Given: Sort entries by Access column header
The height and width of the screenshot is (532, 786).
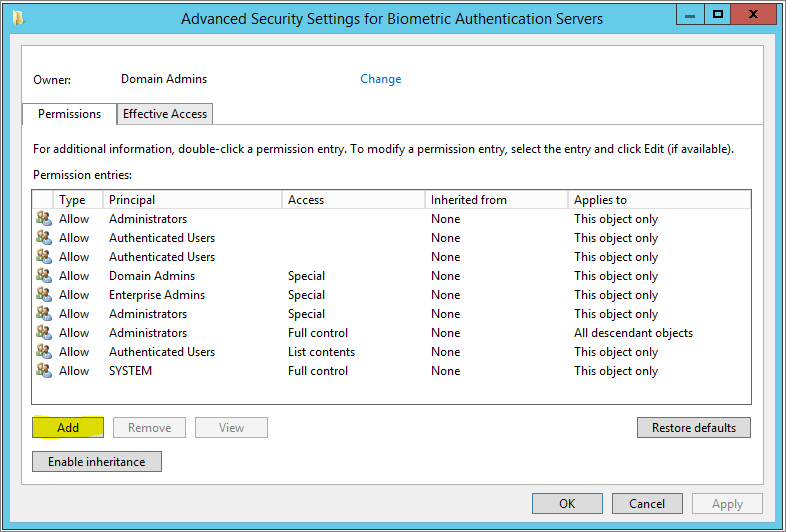Looking at the screenshot, I should [x=354, y=200].
